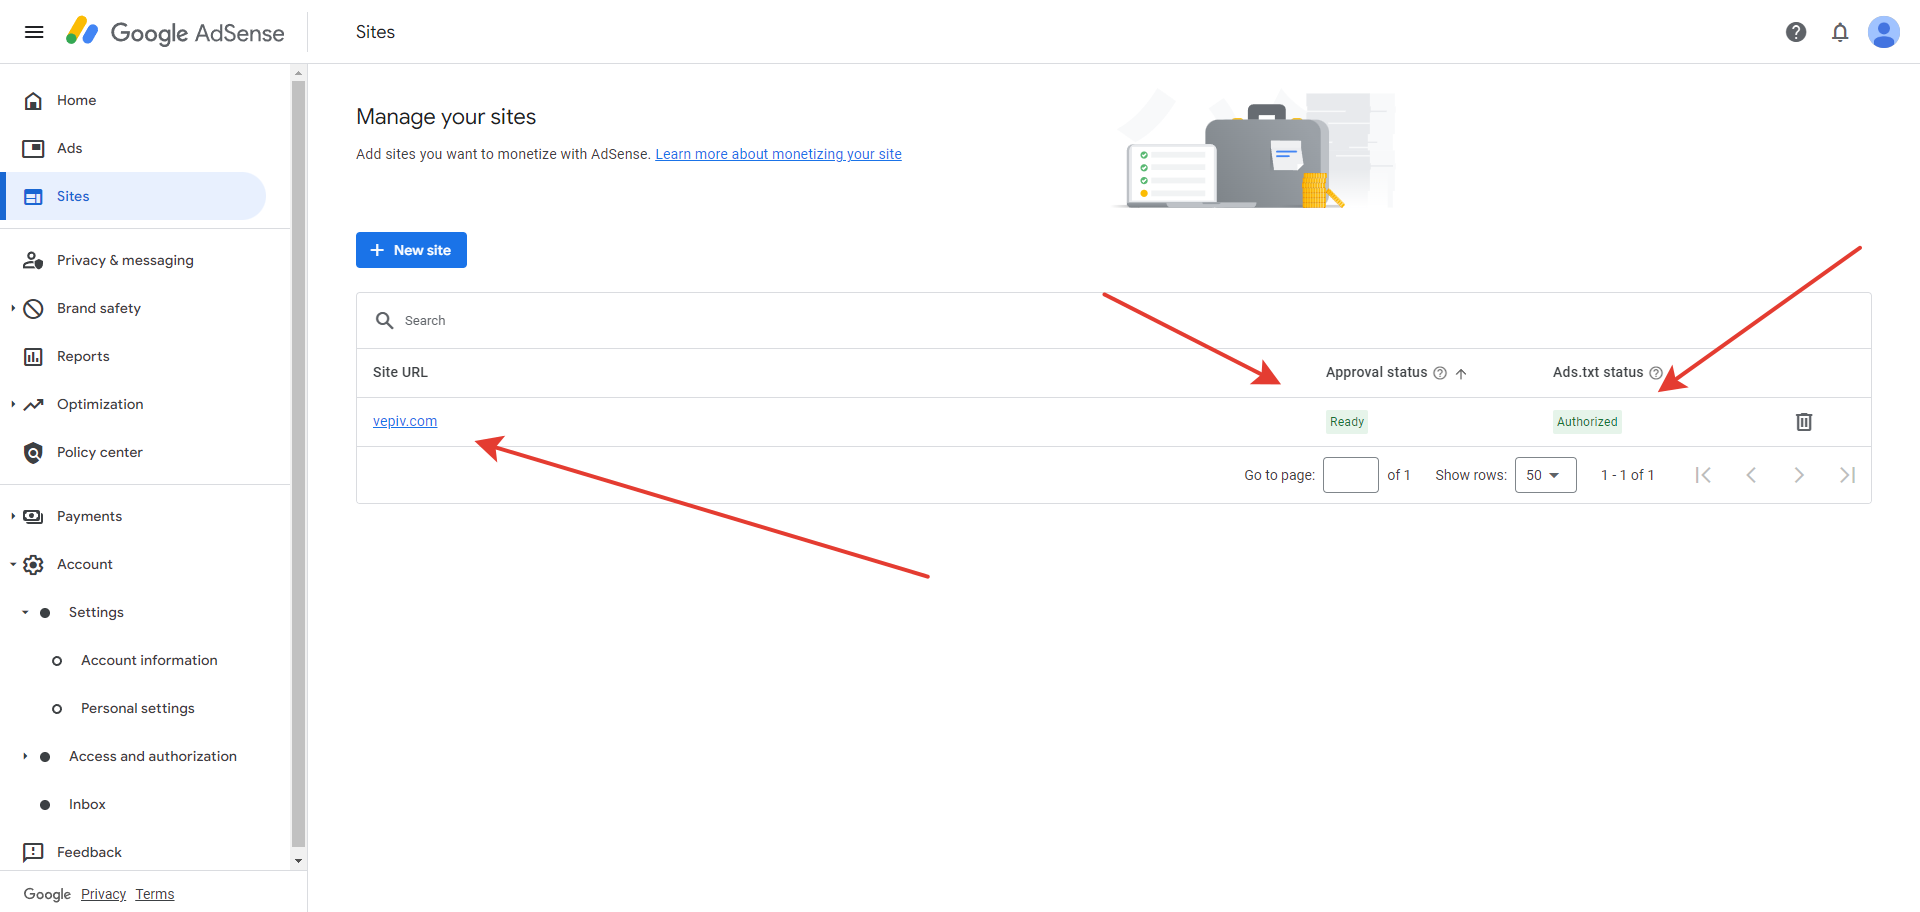Open the hamburger main menu

pyautogui.click(x=34, y=32)
